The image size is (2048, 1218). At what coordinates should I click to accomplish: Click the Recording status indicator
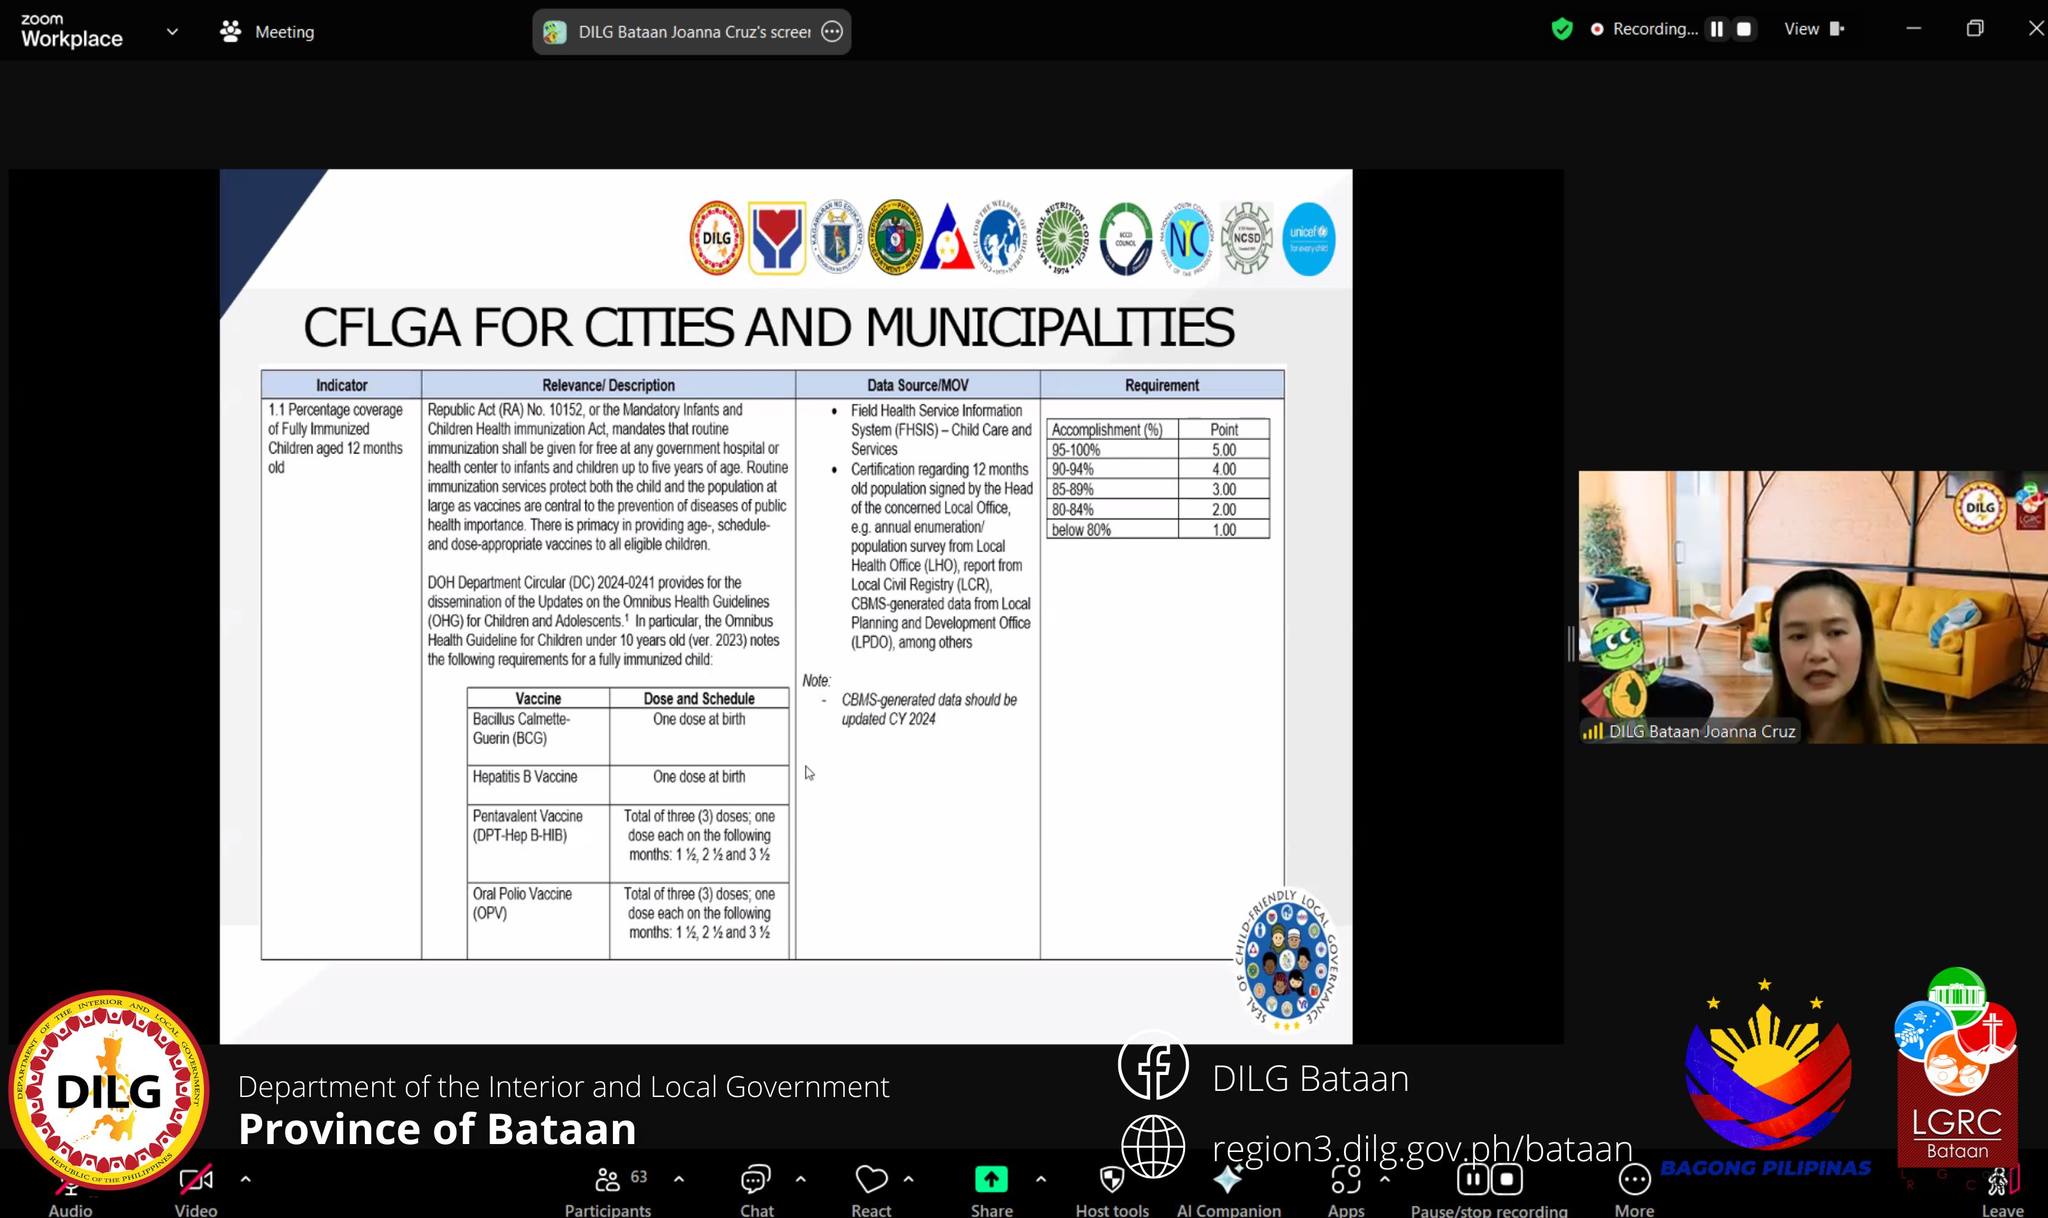1644,29
